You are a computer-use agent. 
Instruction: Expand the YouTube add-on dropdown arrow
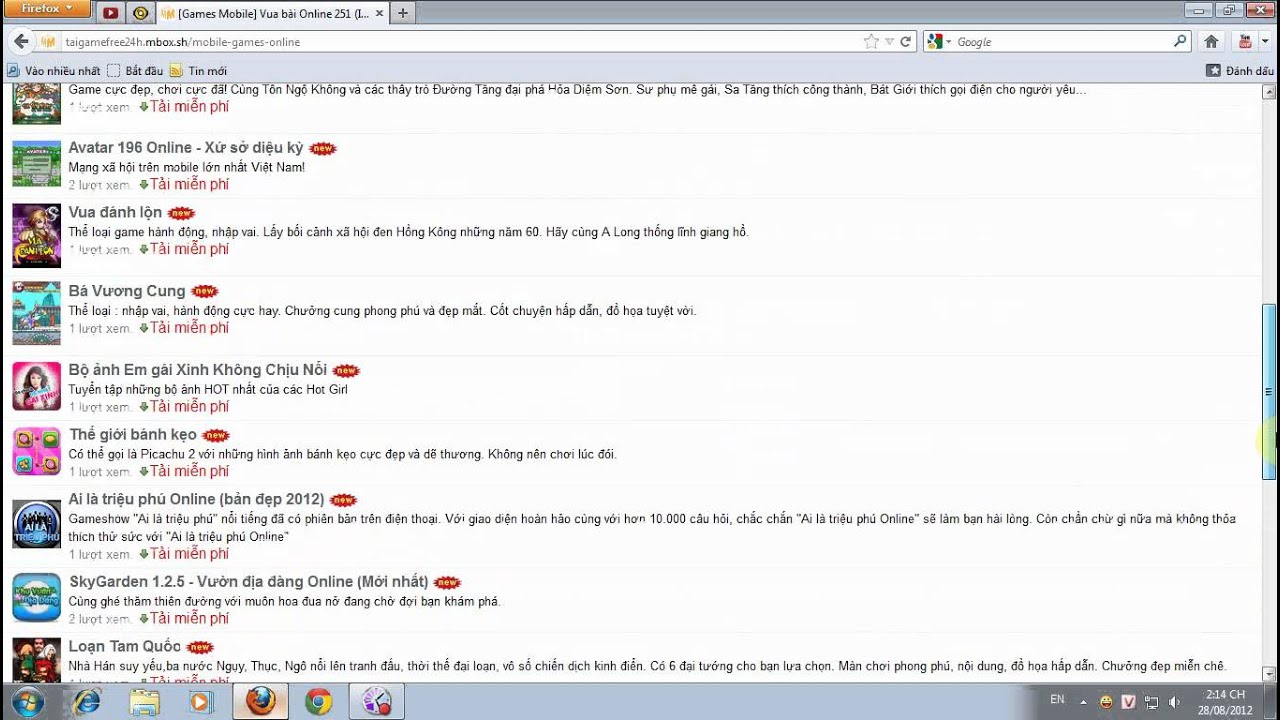[1265, 42]
